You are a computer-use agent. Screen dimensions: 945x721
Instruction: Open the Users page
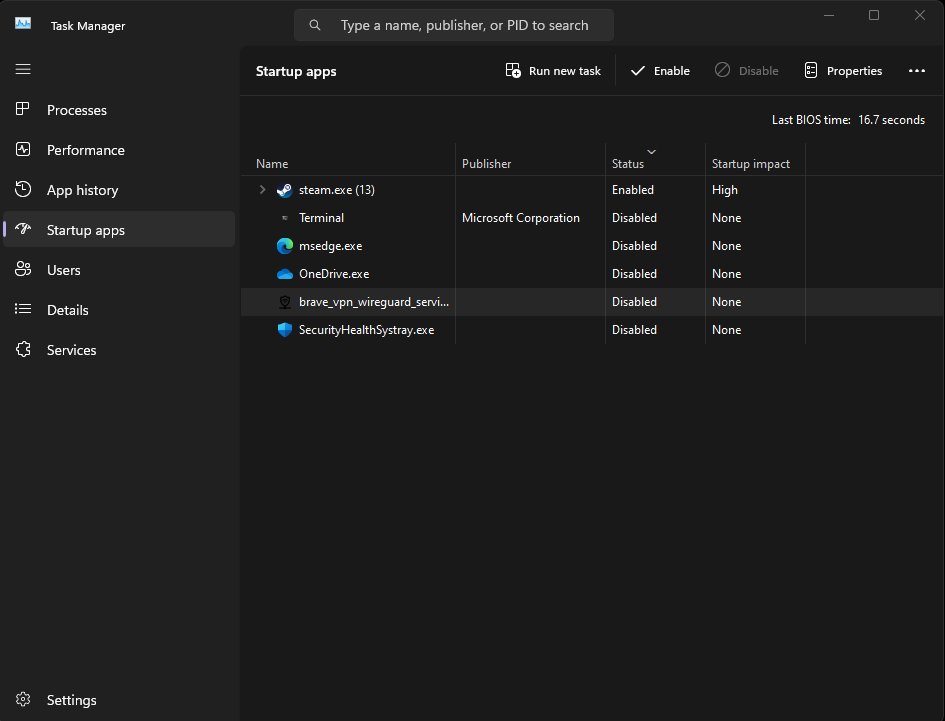(x=119, y=269)
